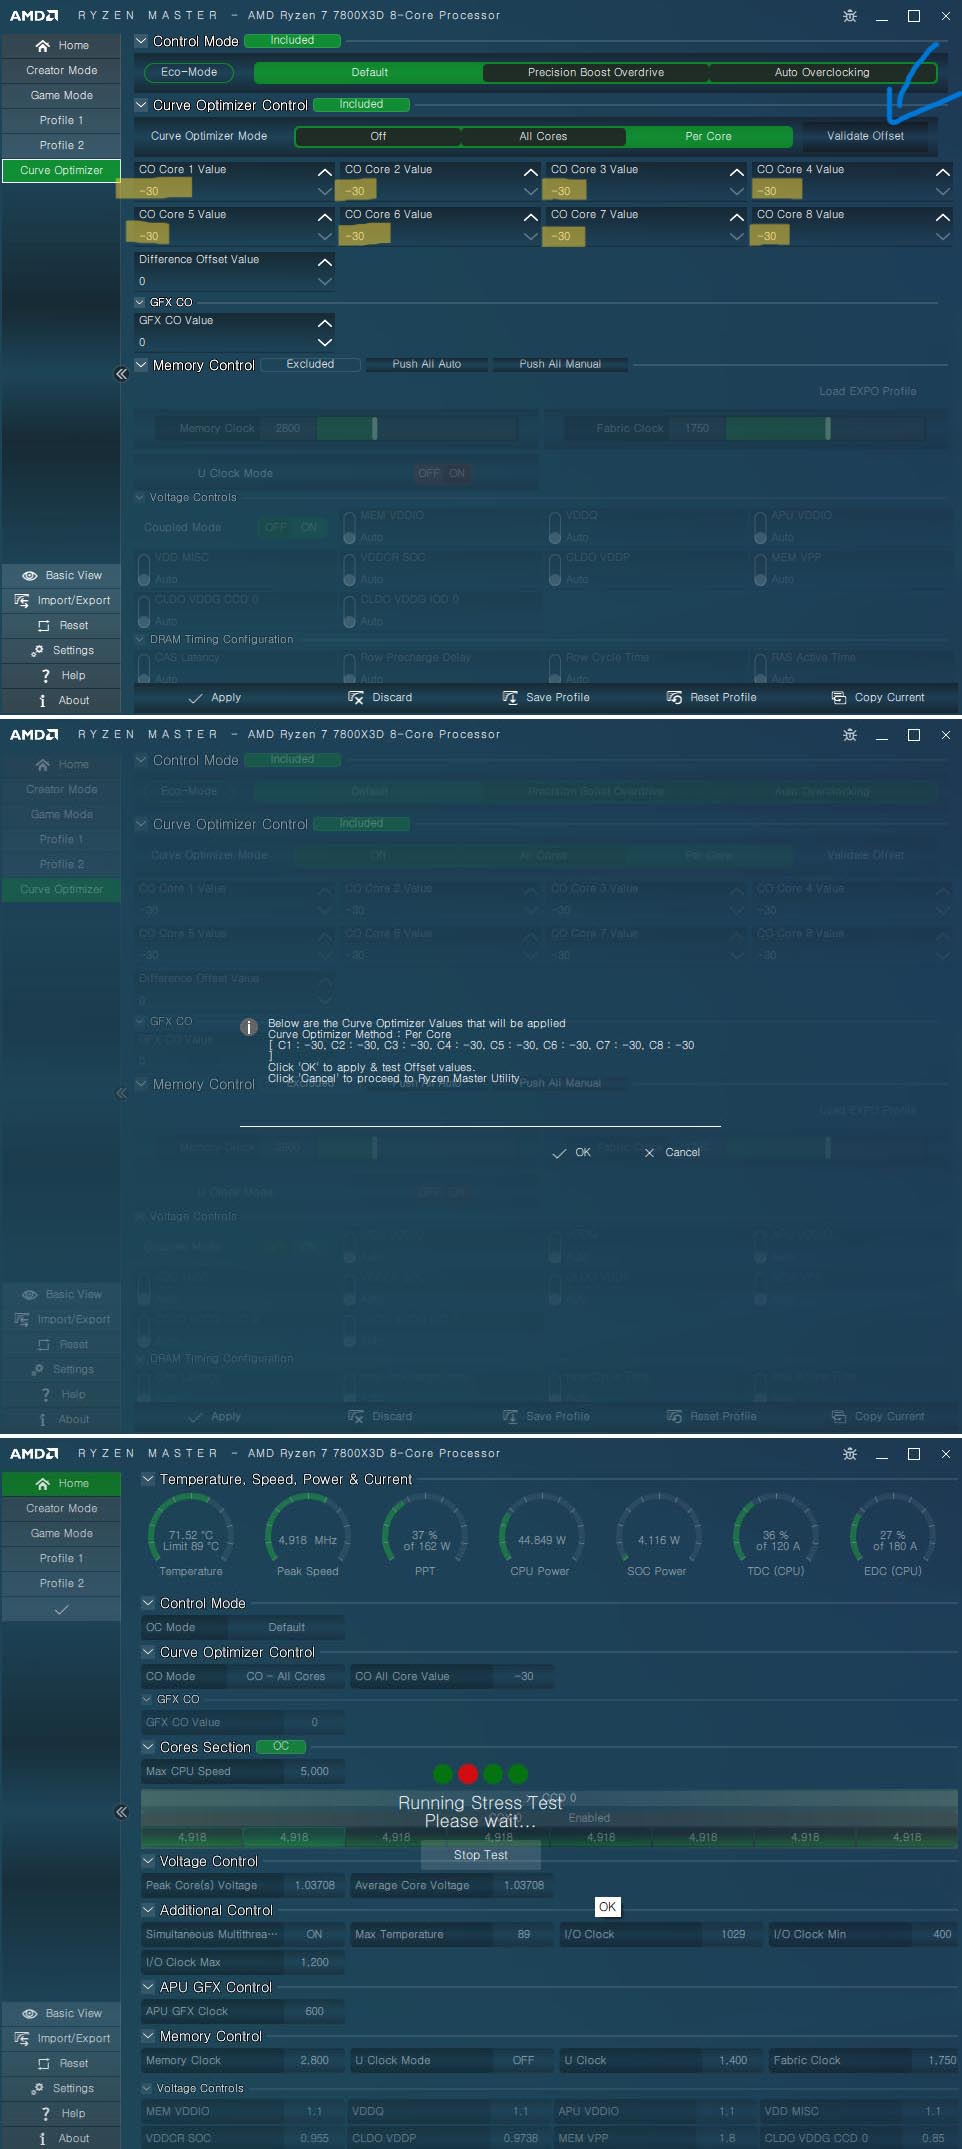Click Push All Auto in the top window
The image size is (962, 2149).
[427, 364]
